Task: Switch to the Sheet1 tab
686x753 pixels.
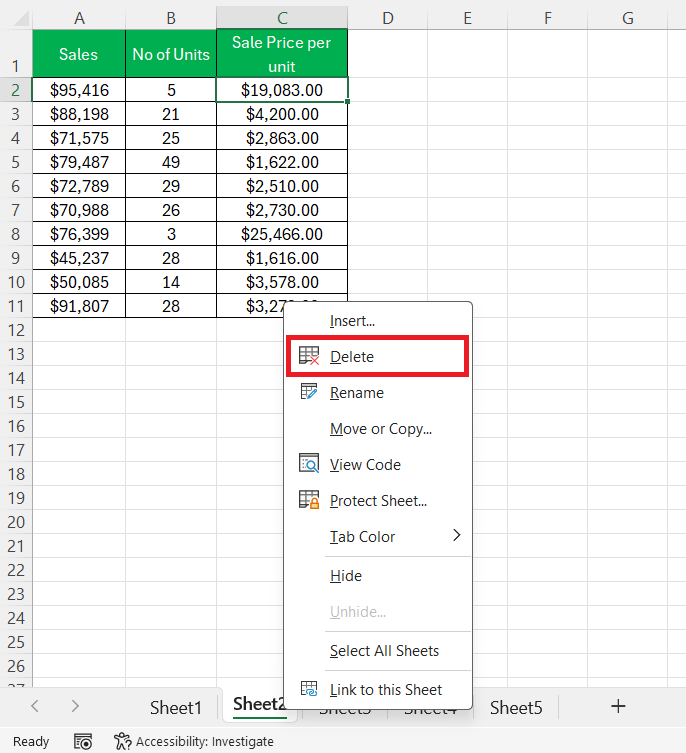Action: click(x=175, y=707)
